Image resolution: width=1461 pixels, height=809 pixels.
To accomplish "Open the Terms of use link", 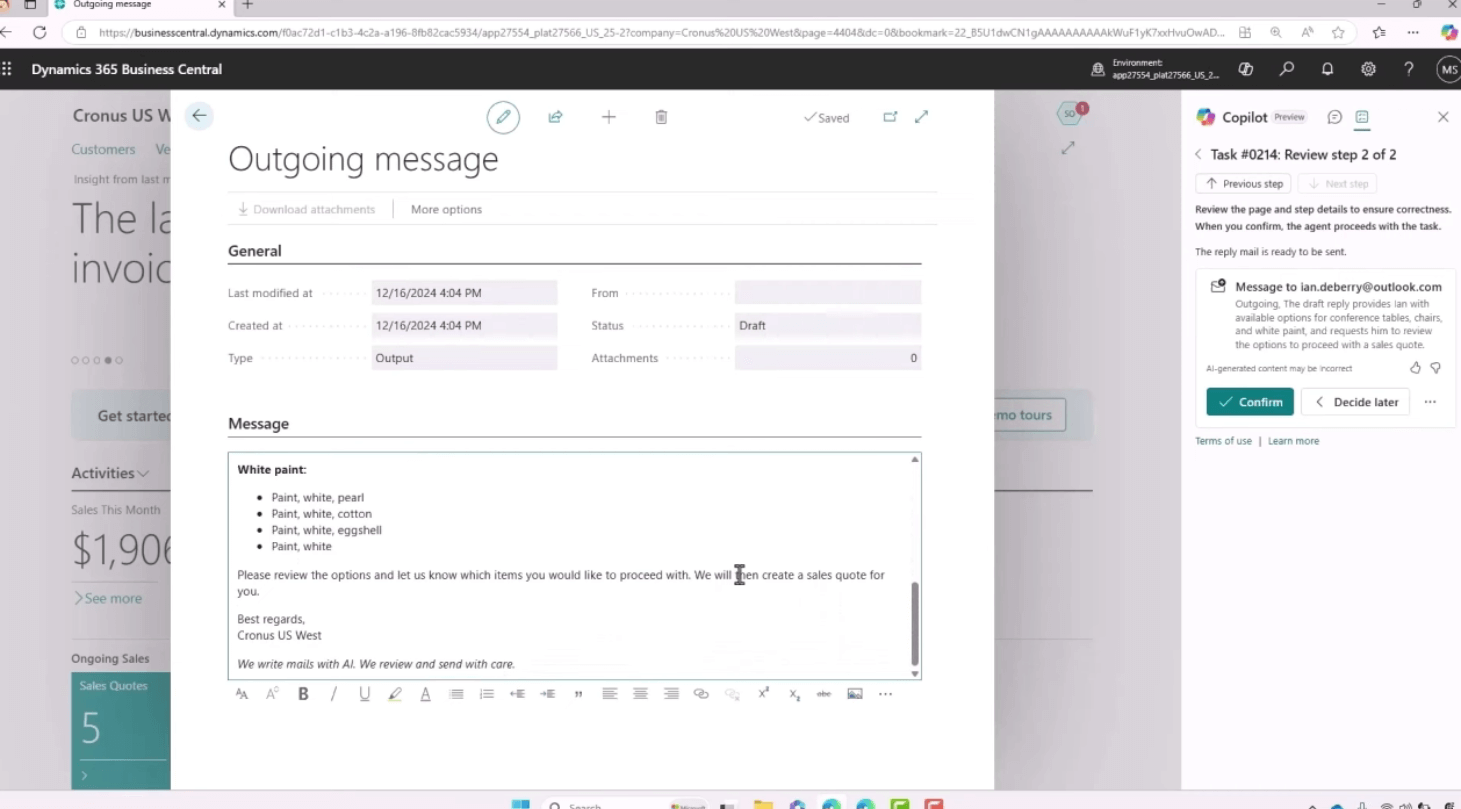I will [1223, 441].
